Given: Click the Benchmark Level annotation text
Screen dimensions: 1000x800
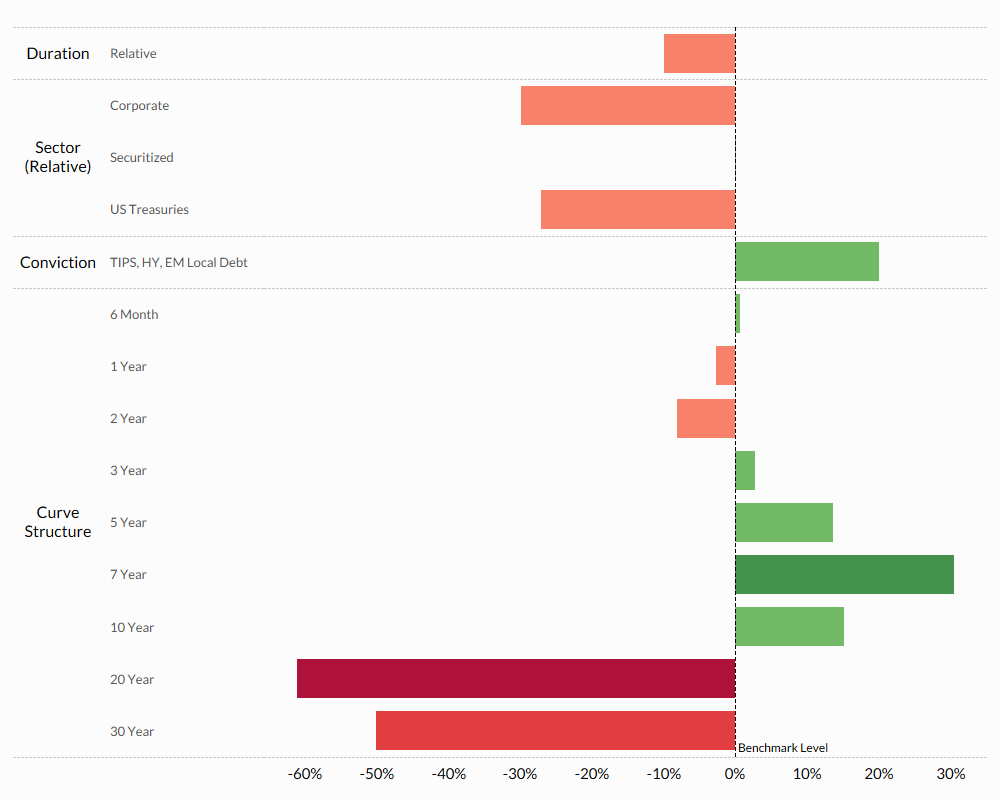Looking at the screenshot, I should click(783, 748).
